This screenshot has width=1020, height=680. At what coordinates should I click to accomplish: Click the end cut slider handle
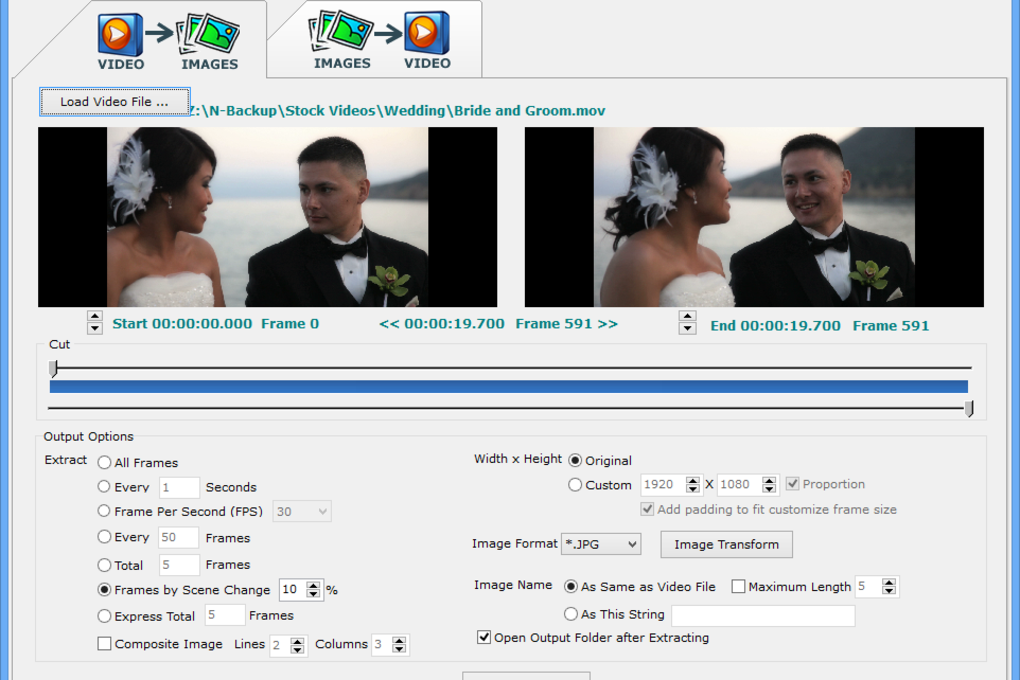(x=969, y=409)
